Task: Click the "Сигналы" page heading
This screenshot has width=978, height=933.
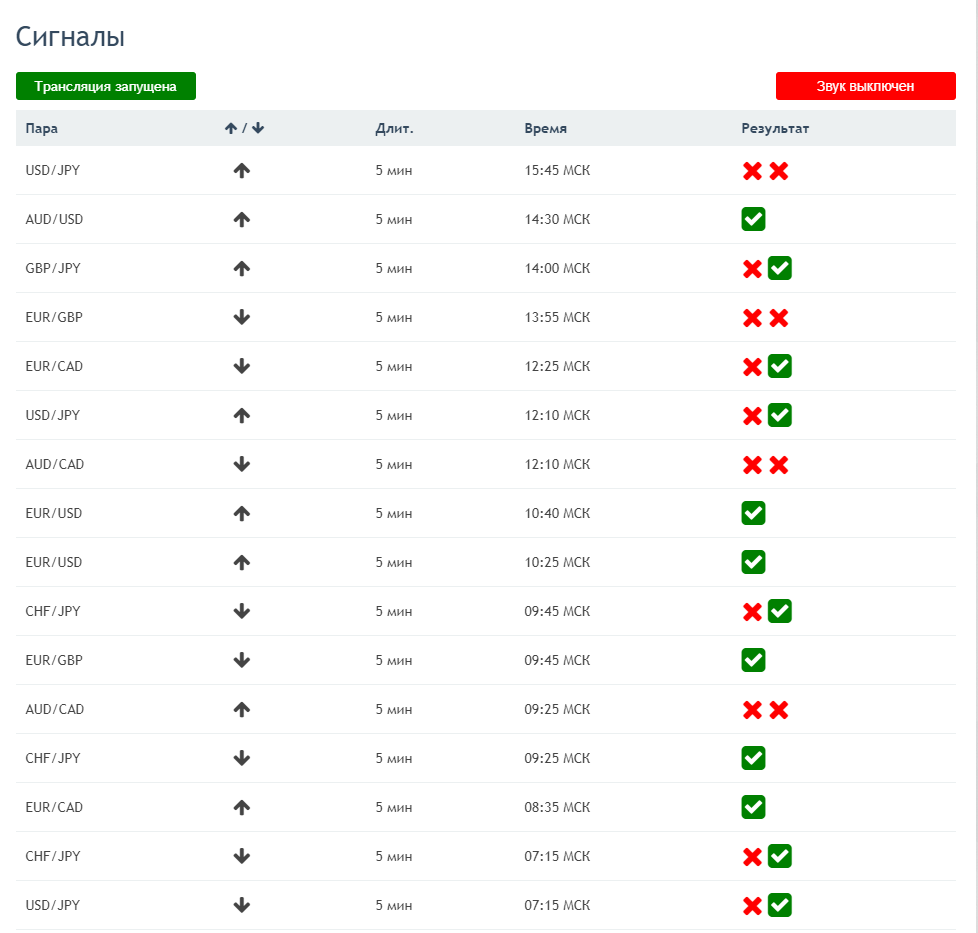Action: (70, 37)
